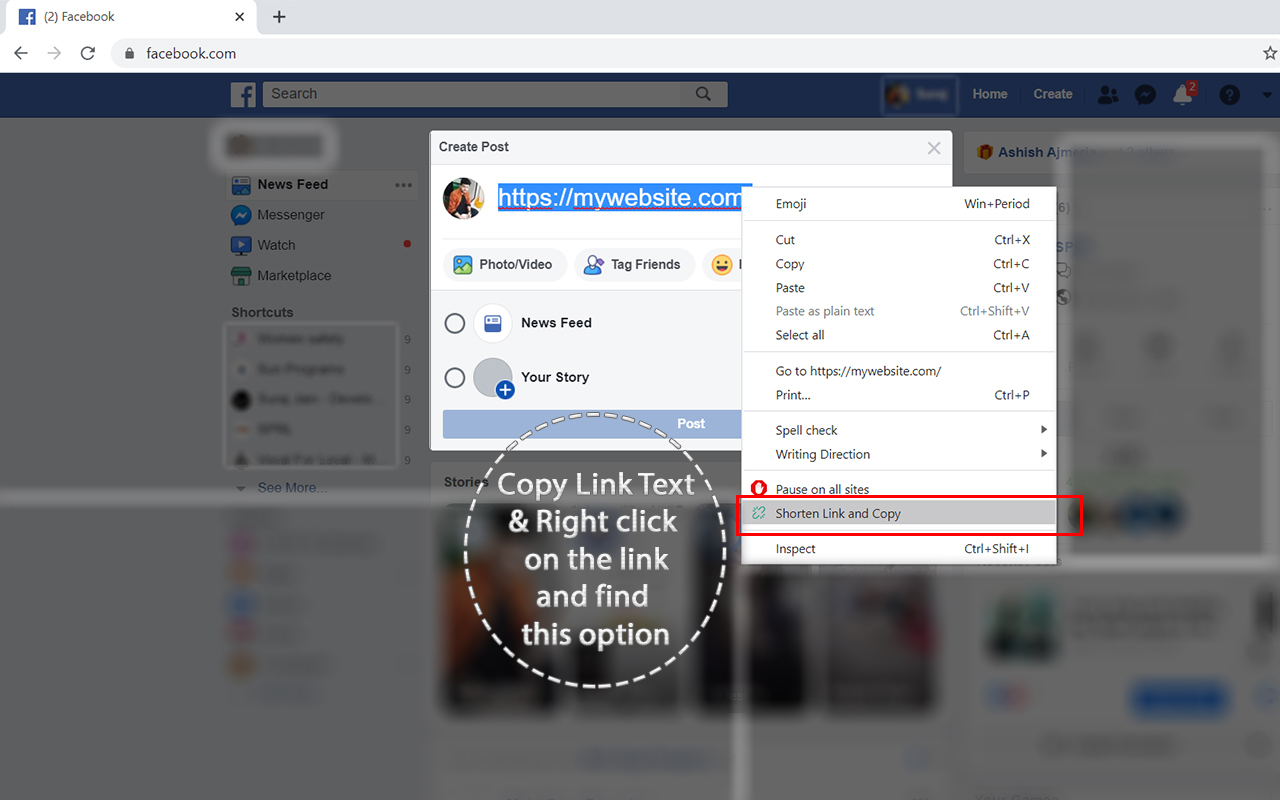Select Inspect from the context menu
Screen dimensions: 1280x800
coord(795,548)
